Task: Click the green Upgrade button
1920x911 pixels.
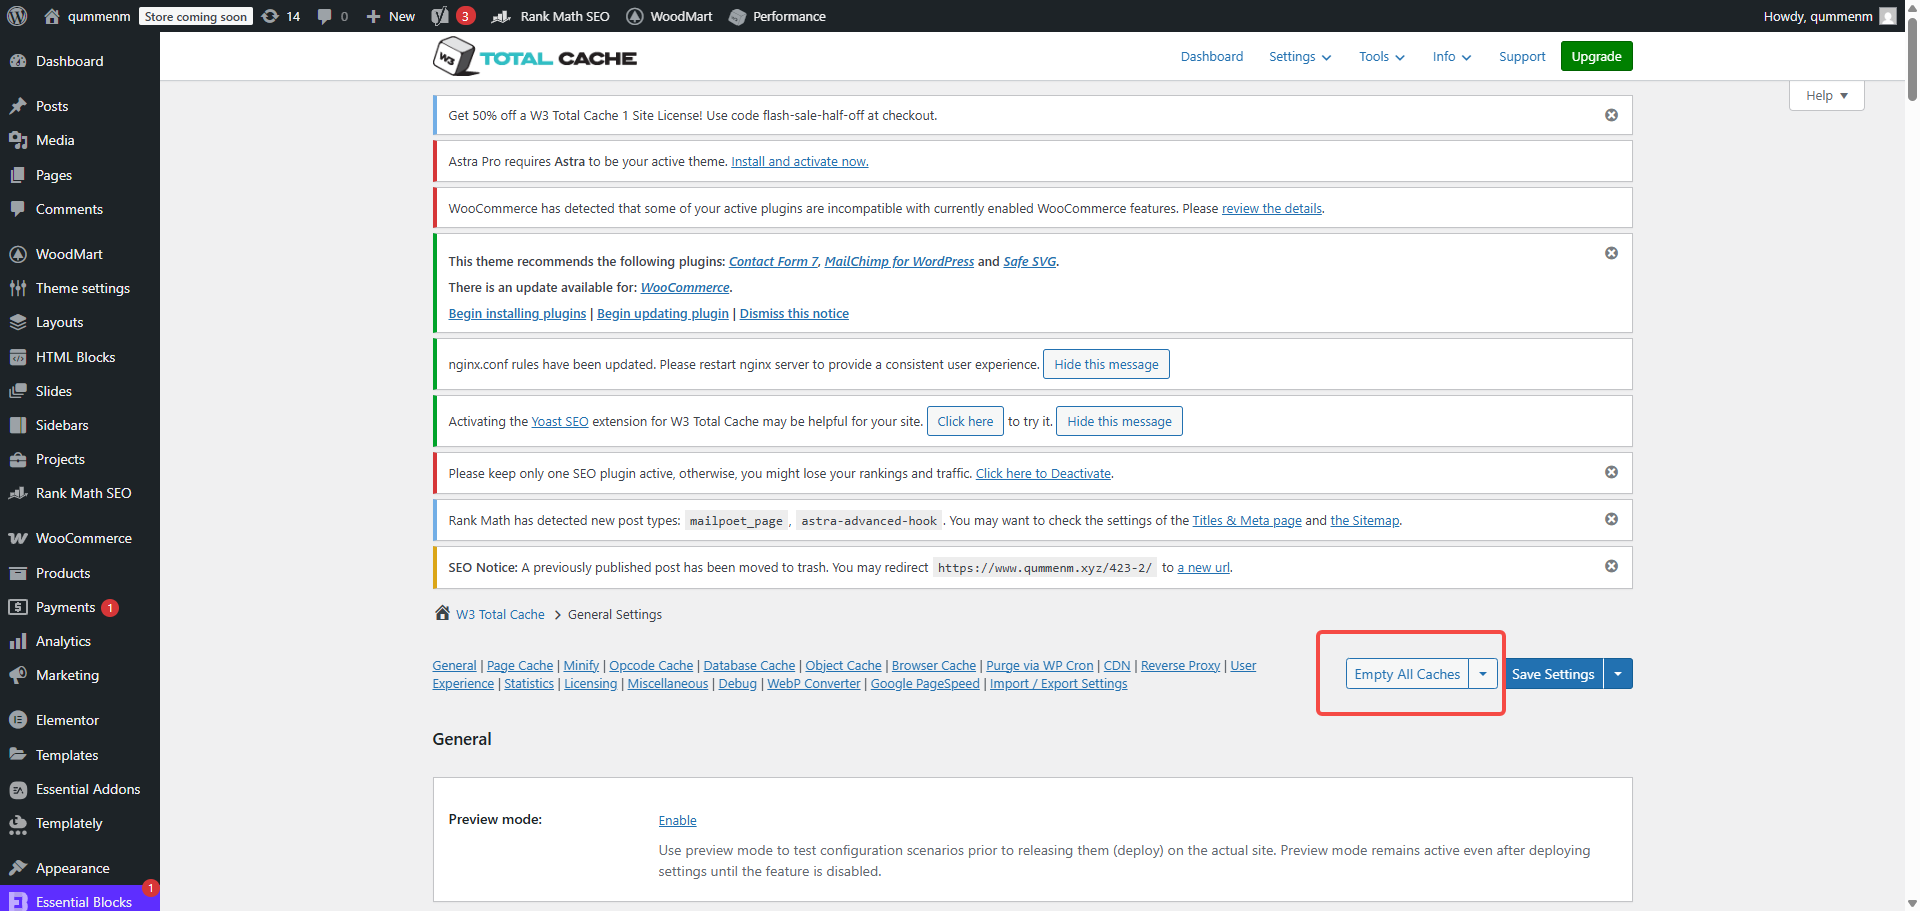Action: point(1596,57)
